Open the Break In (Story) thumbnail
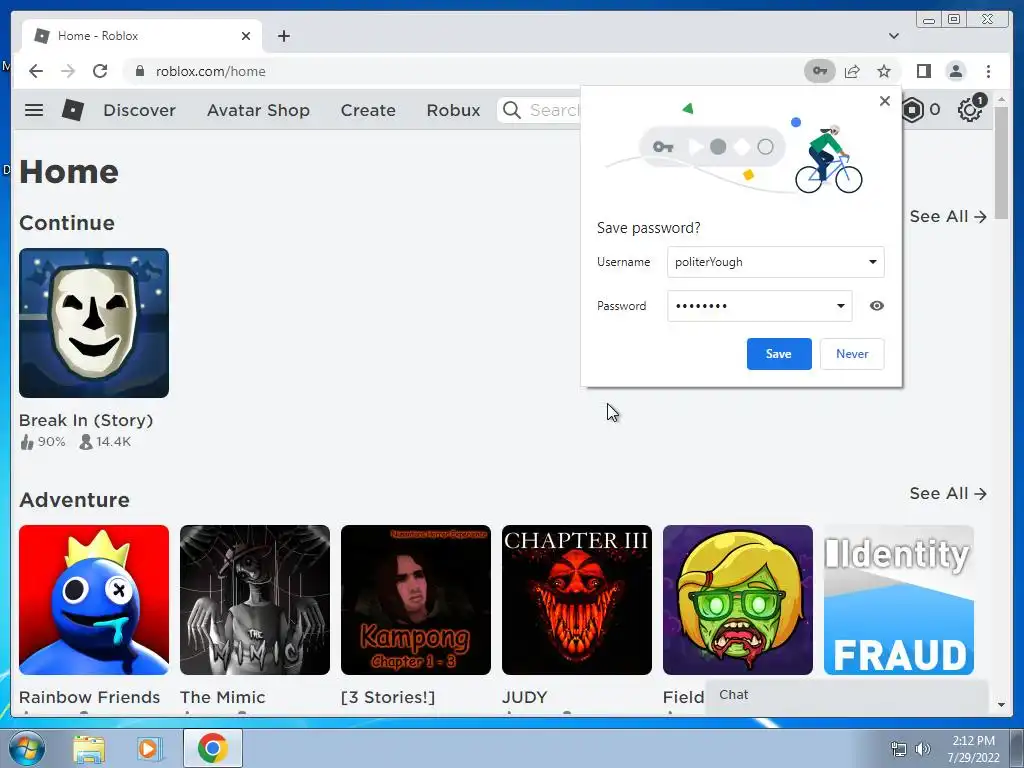 pyautogui.click(x=94, y=323)
